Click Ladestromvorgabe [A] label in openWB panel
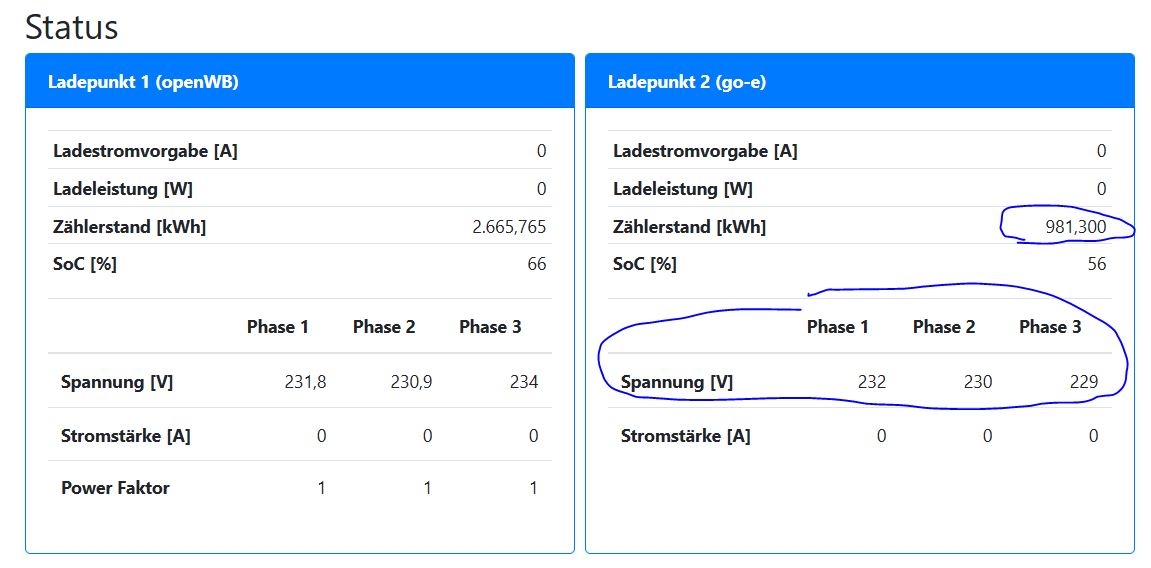The width and height of the screenshot is (1151, 568). (x=145, y=151)
